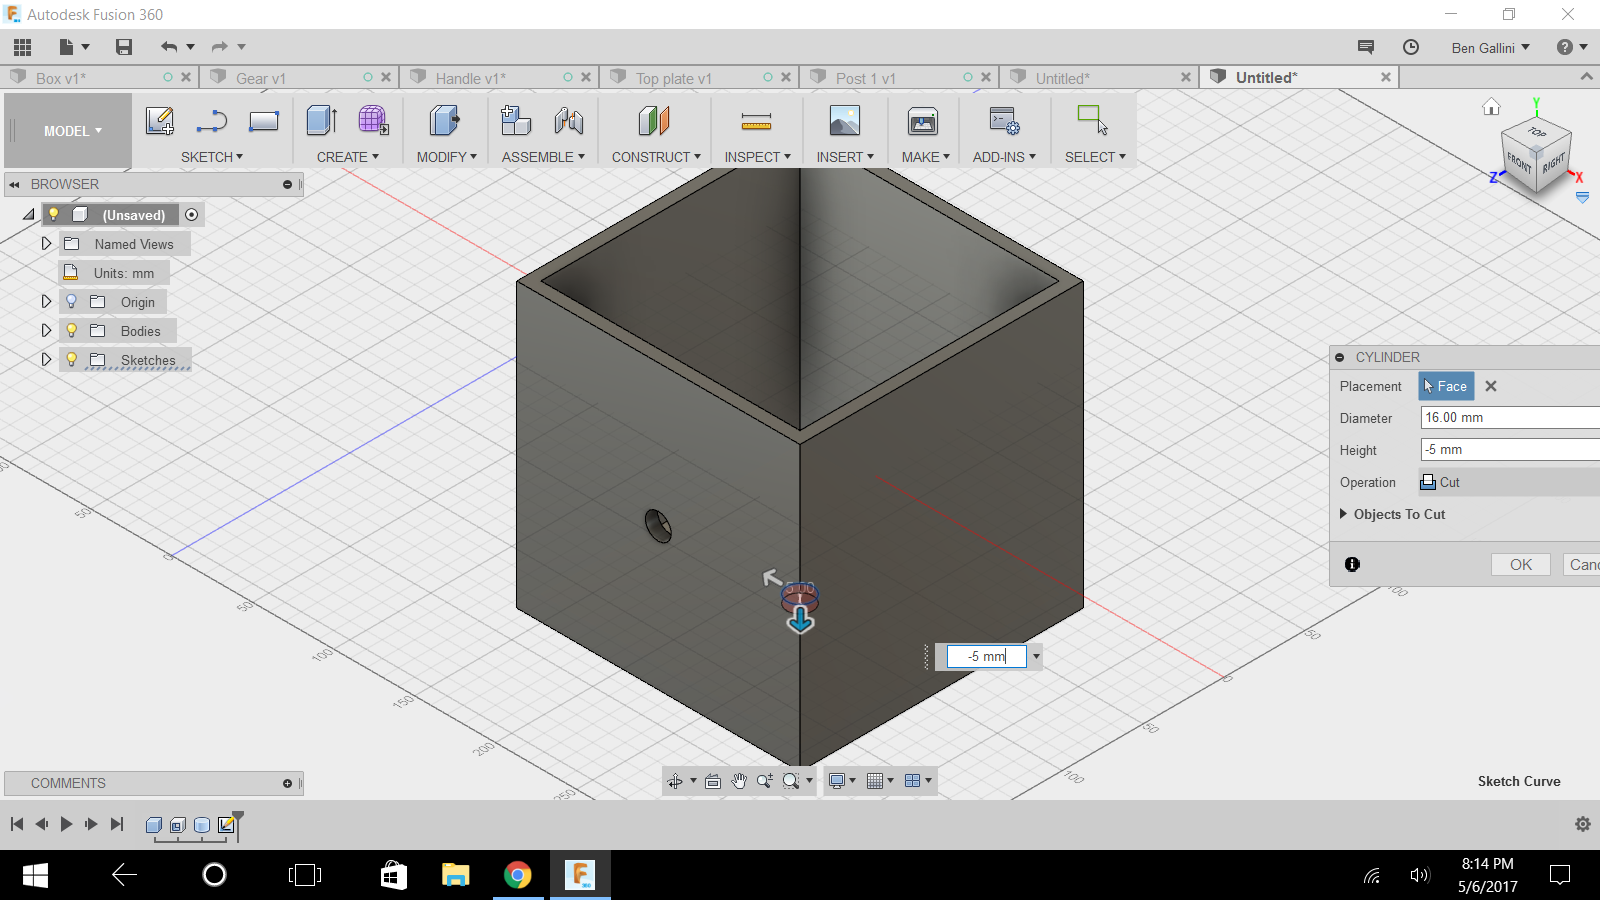The height and width of the screenshot is (900, 1600).
Task: Toggle visibility bulb of Sketches folder
Action: (71, 360)
